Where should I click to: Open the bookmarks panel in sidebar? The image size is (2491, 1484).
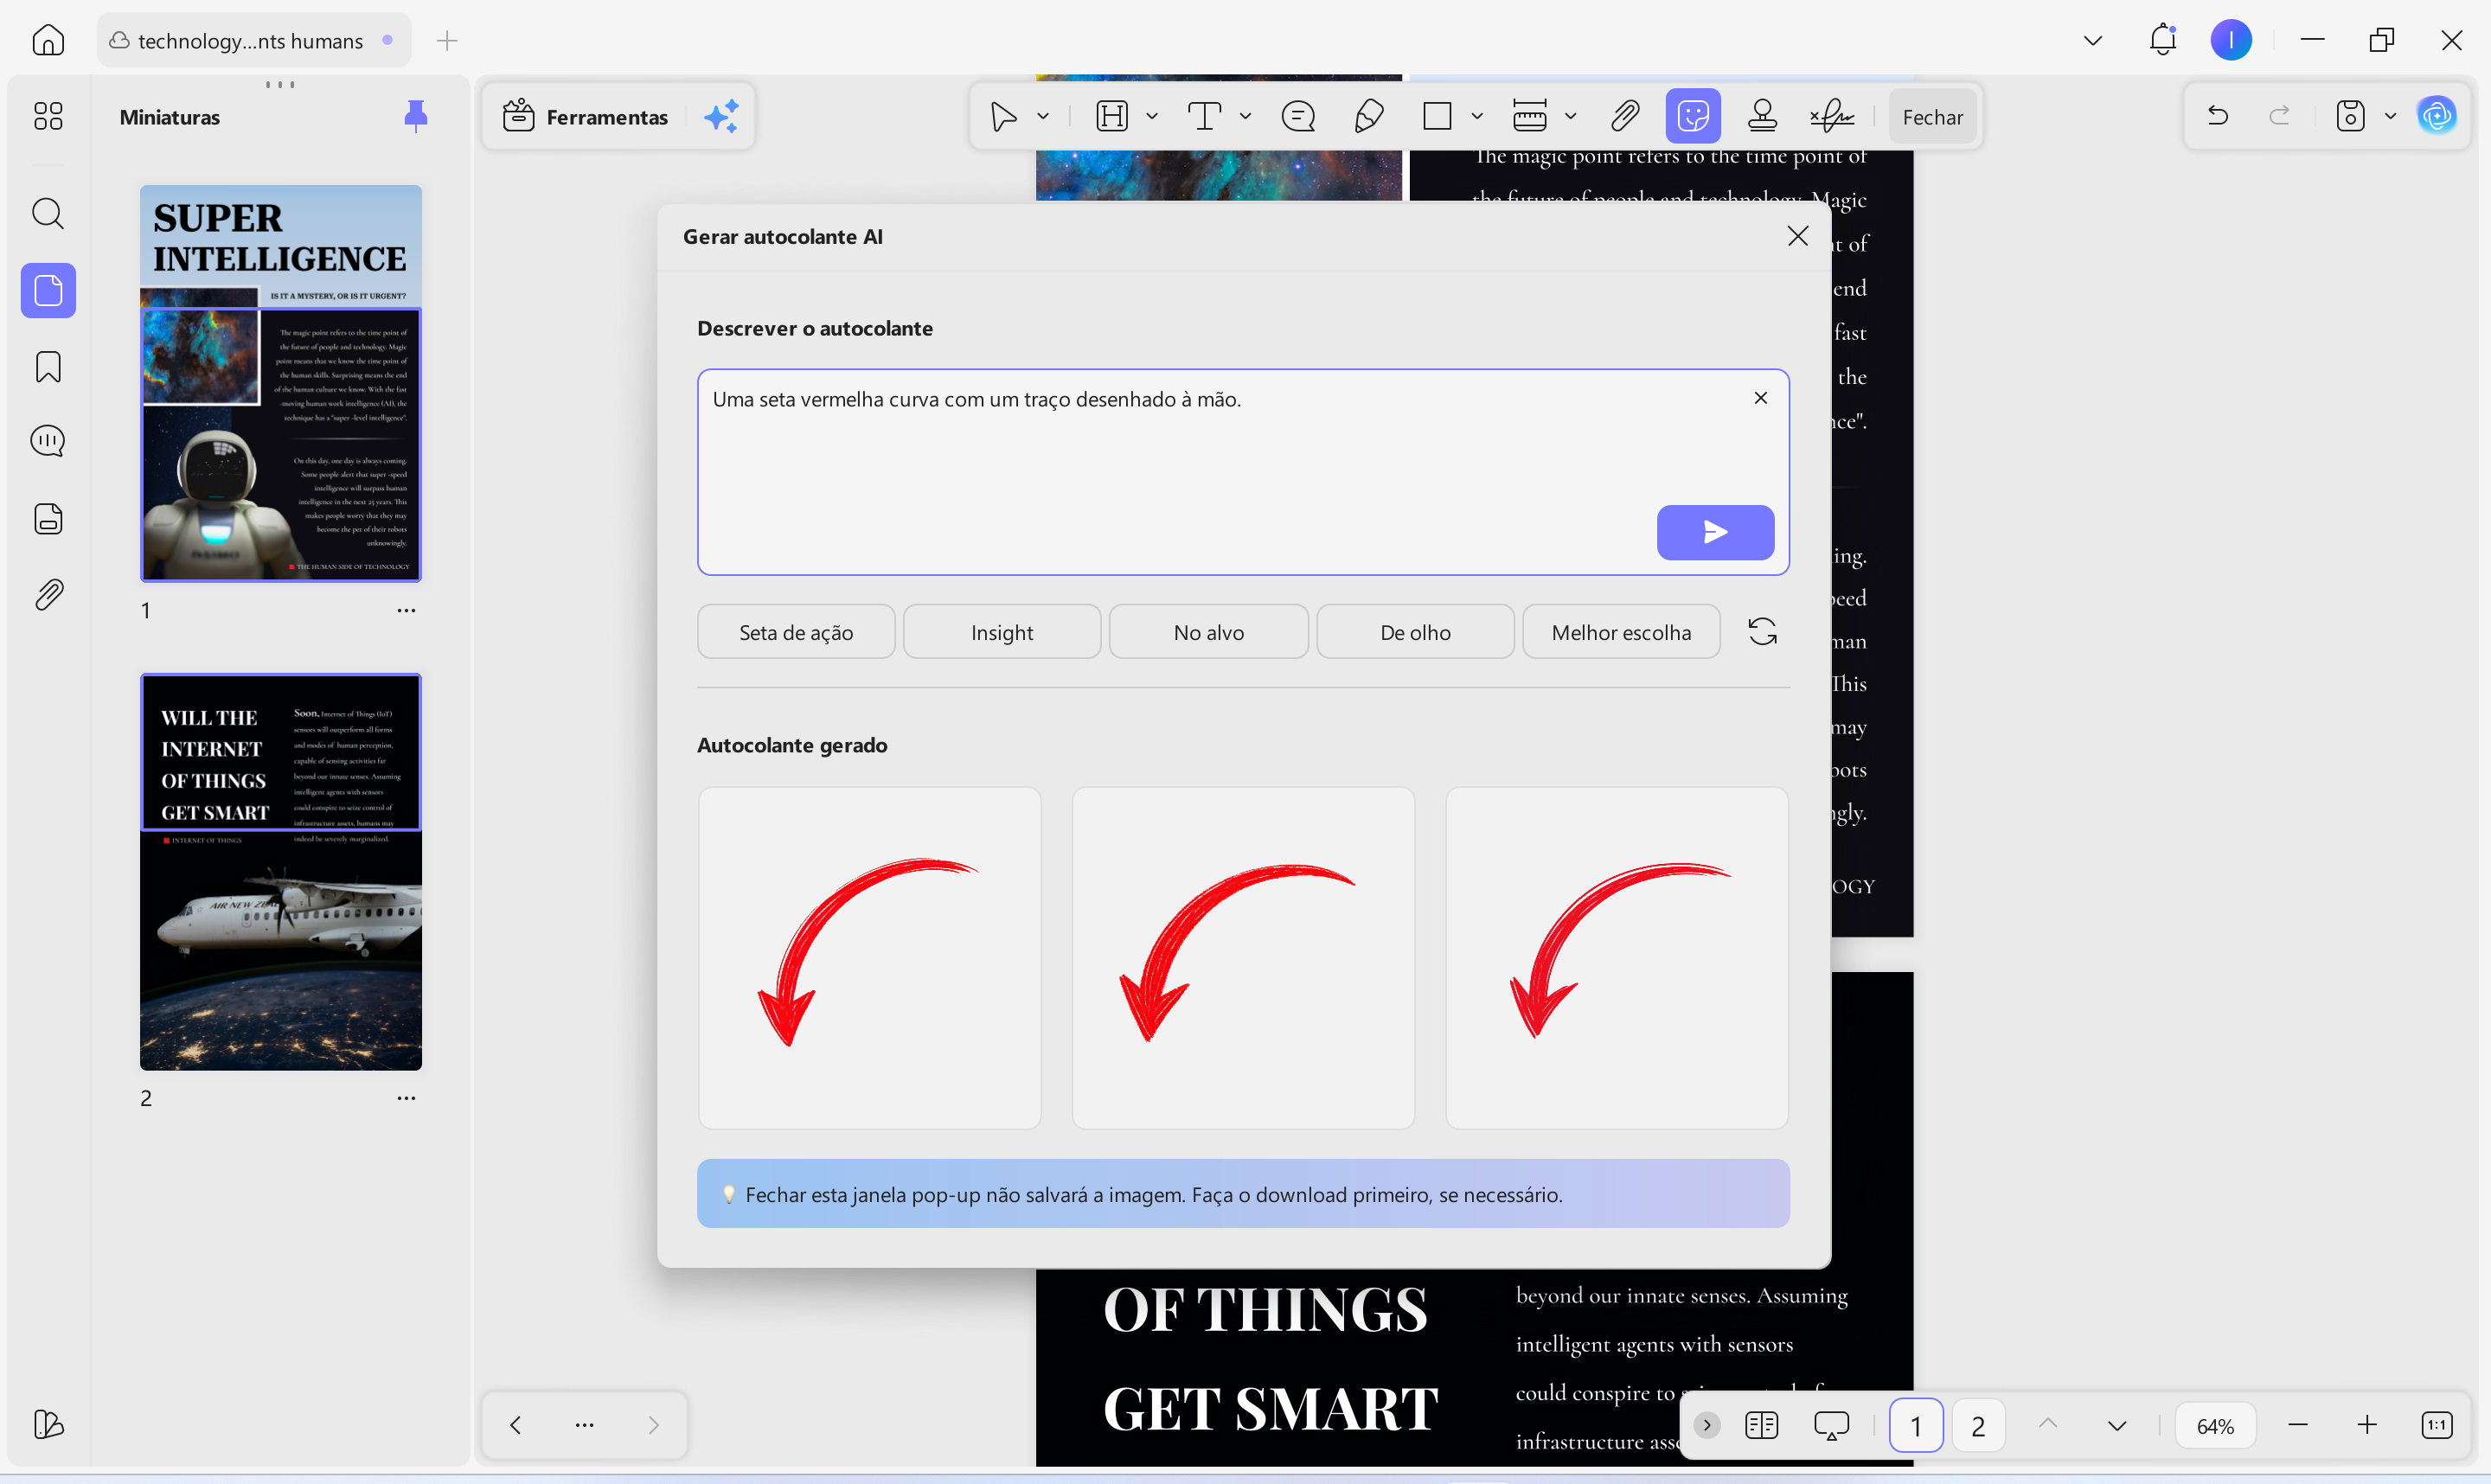click(x=48, y=367)
